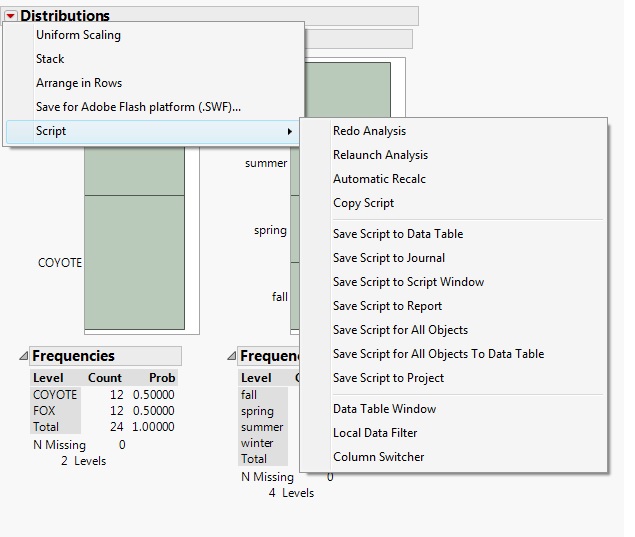
Task: Pick Save Script to Script Window
Action: (x=408, y=282)
